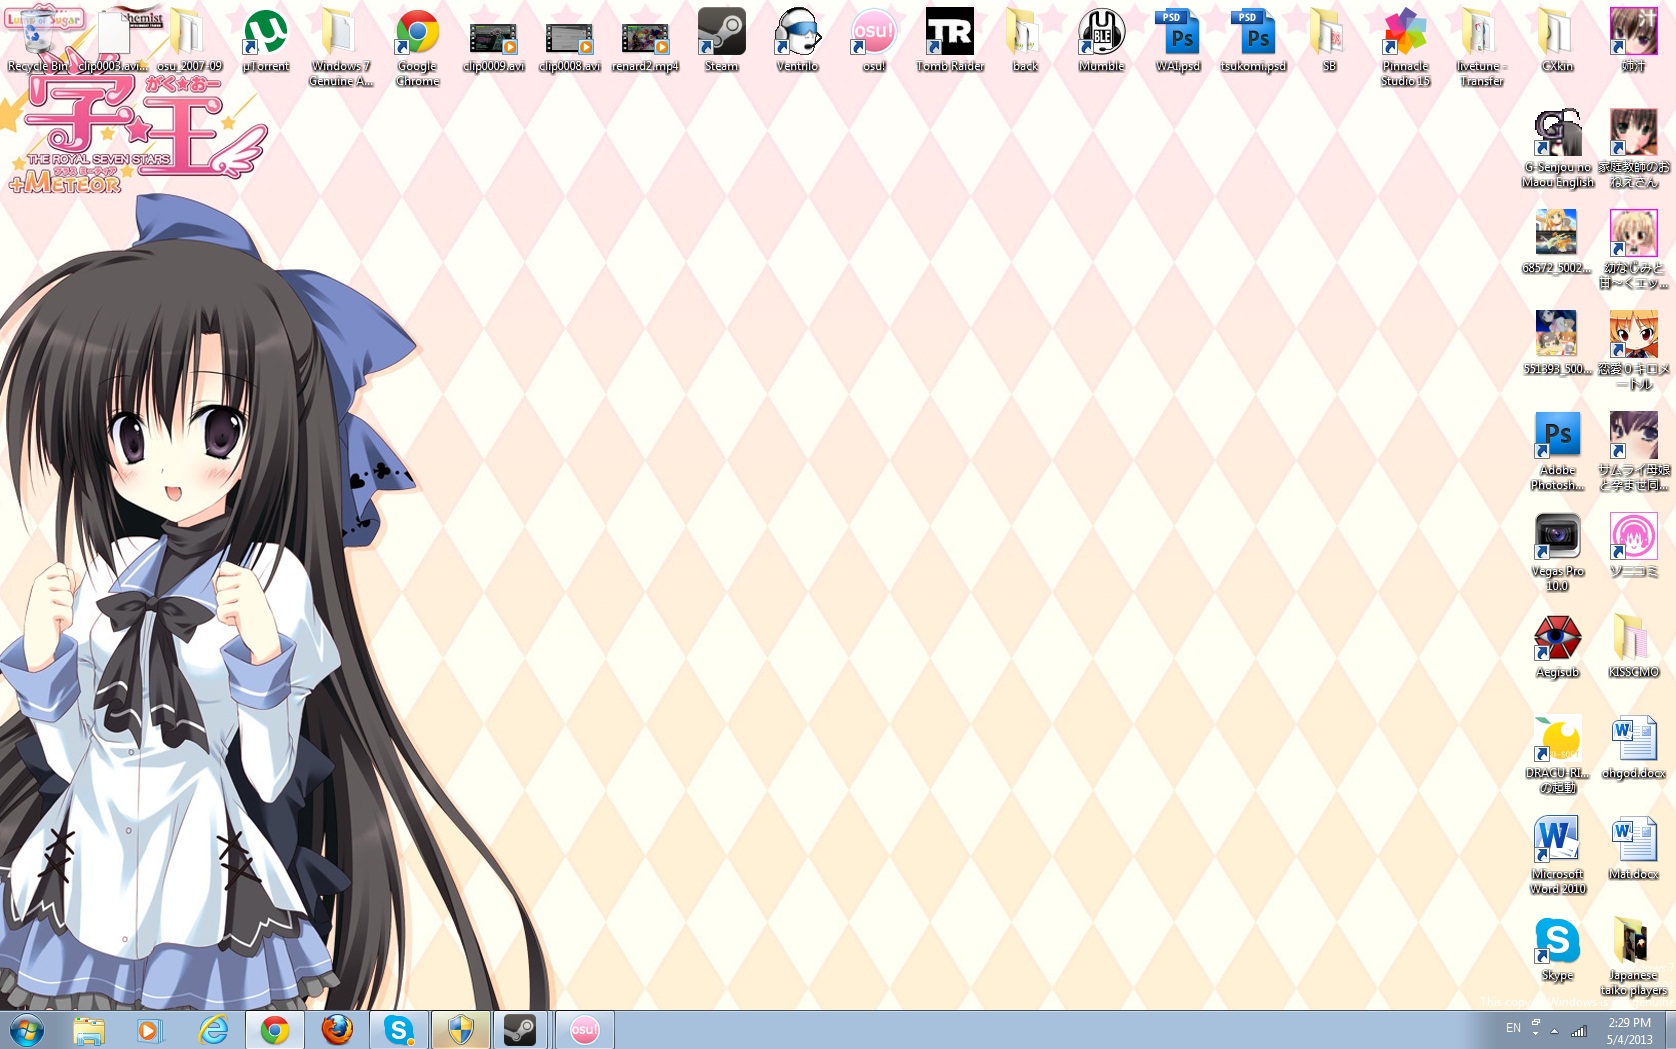Open Windows Explorer from the taskbar
1676x1049 pixels.
pos(89,1030)
